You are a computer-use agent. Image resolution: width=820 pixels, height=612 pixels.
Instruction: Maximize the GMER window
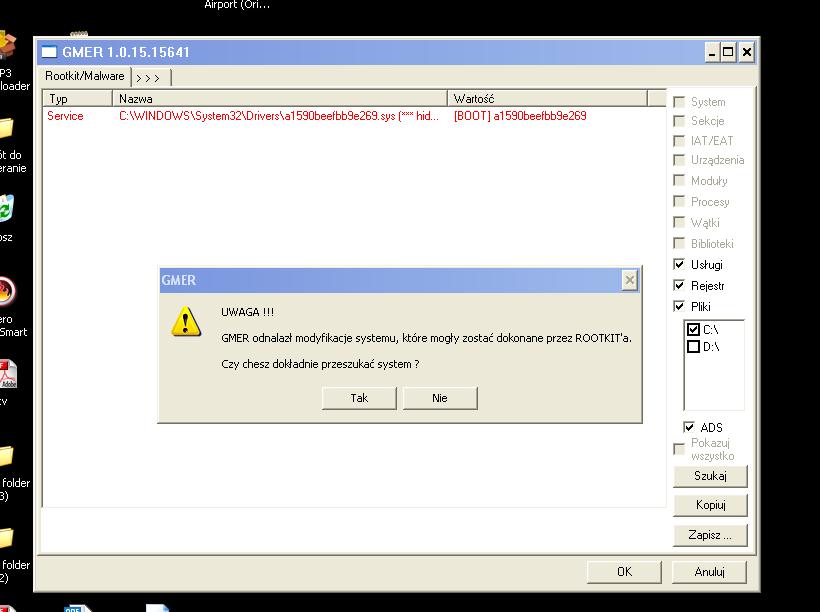[x=728, y=52]
